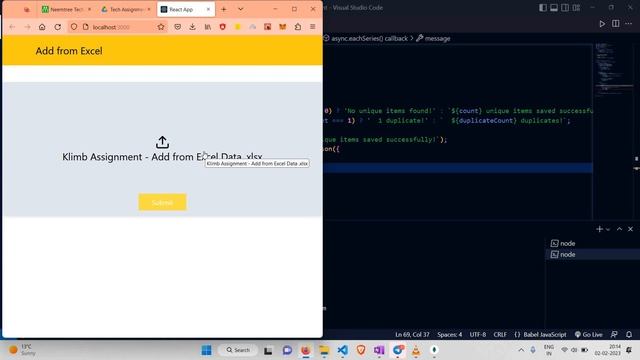Split the VS Code editor right
This screenshot has width=640, height=360.
[x=616, y=24]
